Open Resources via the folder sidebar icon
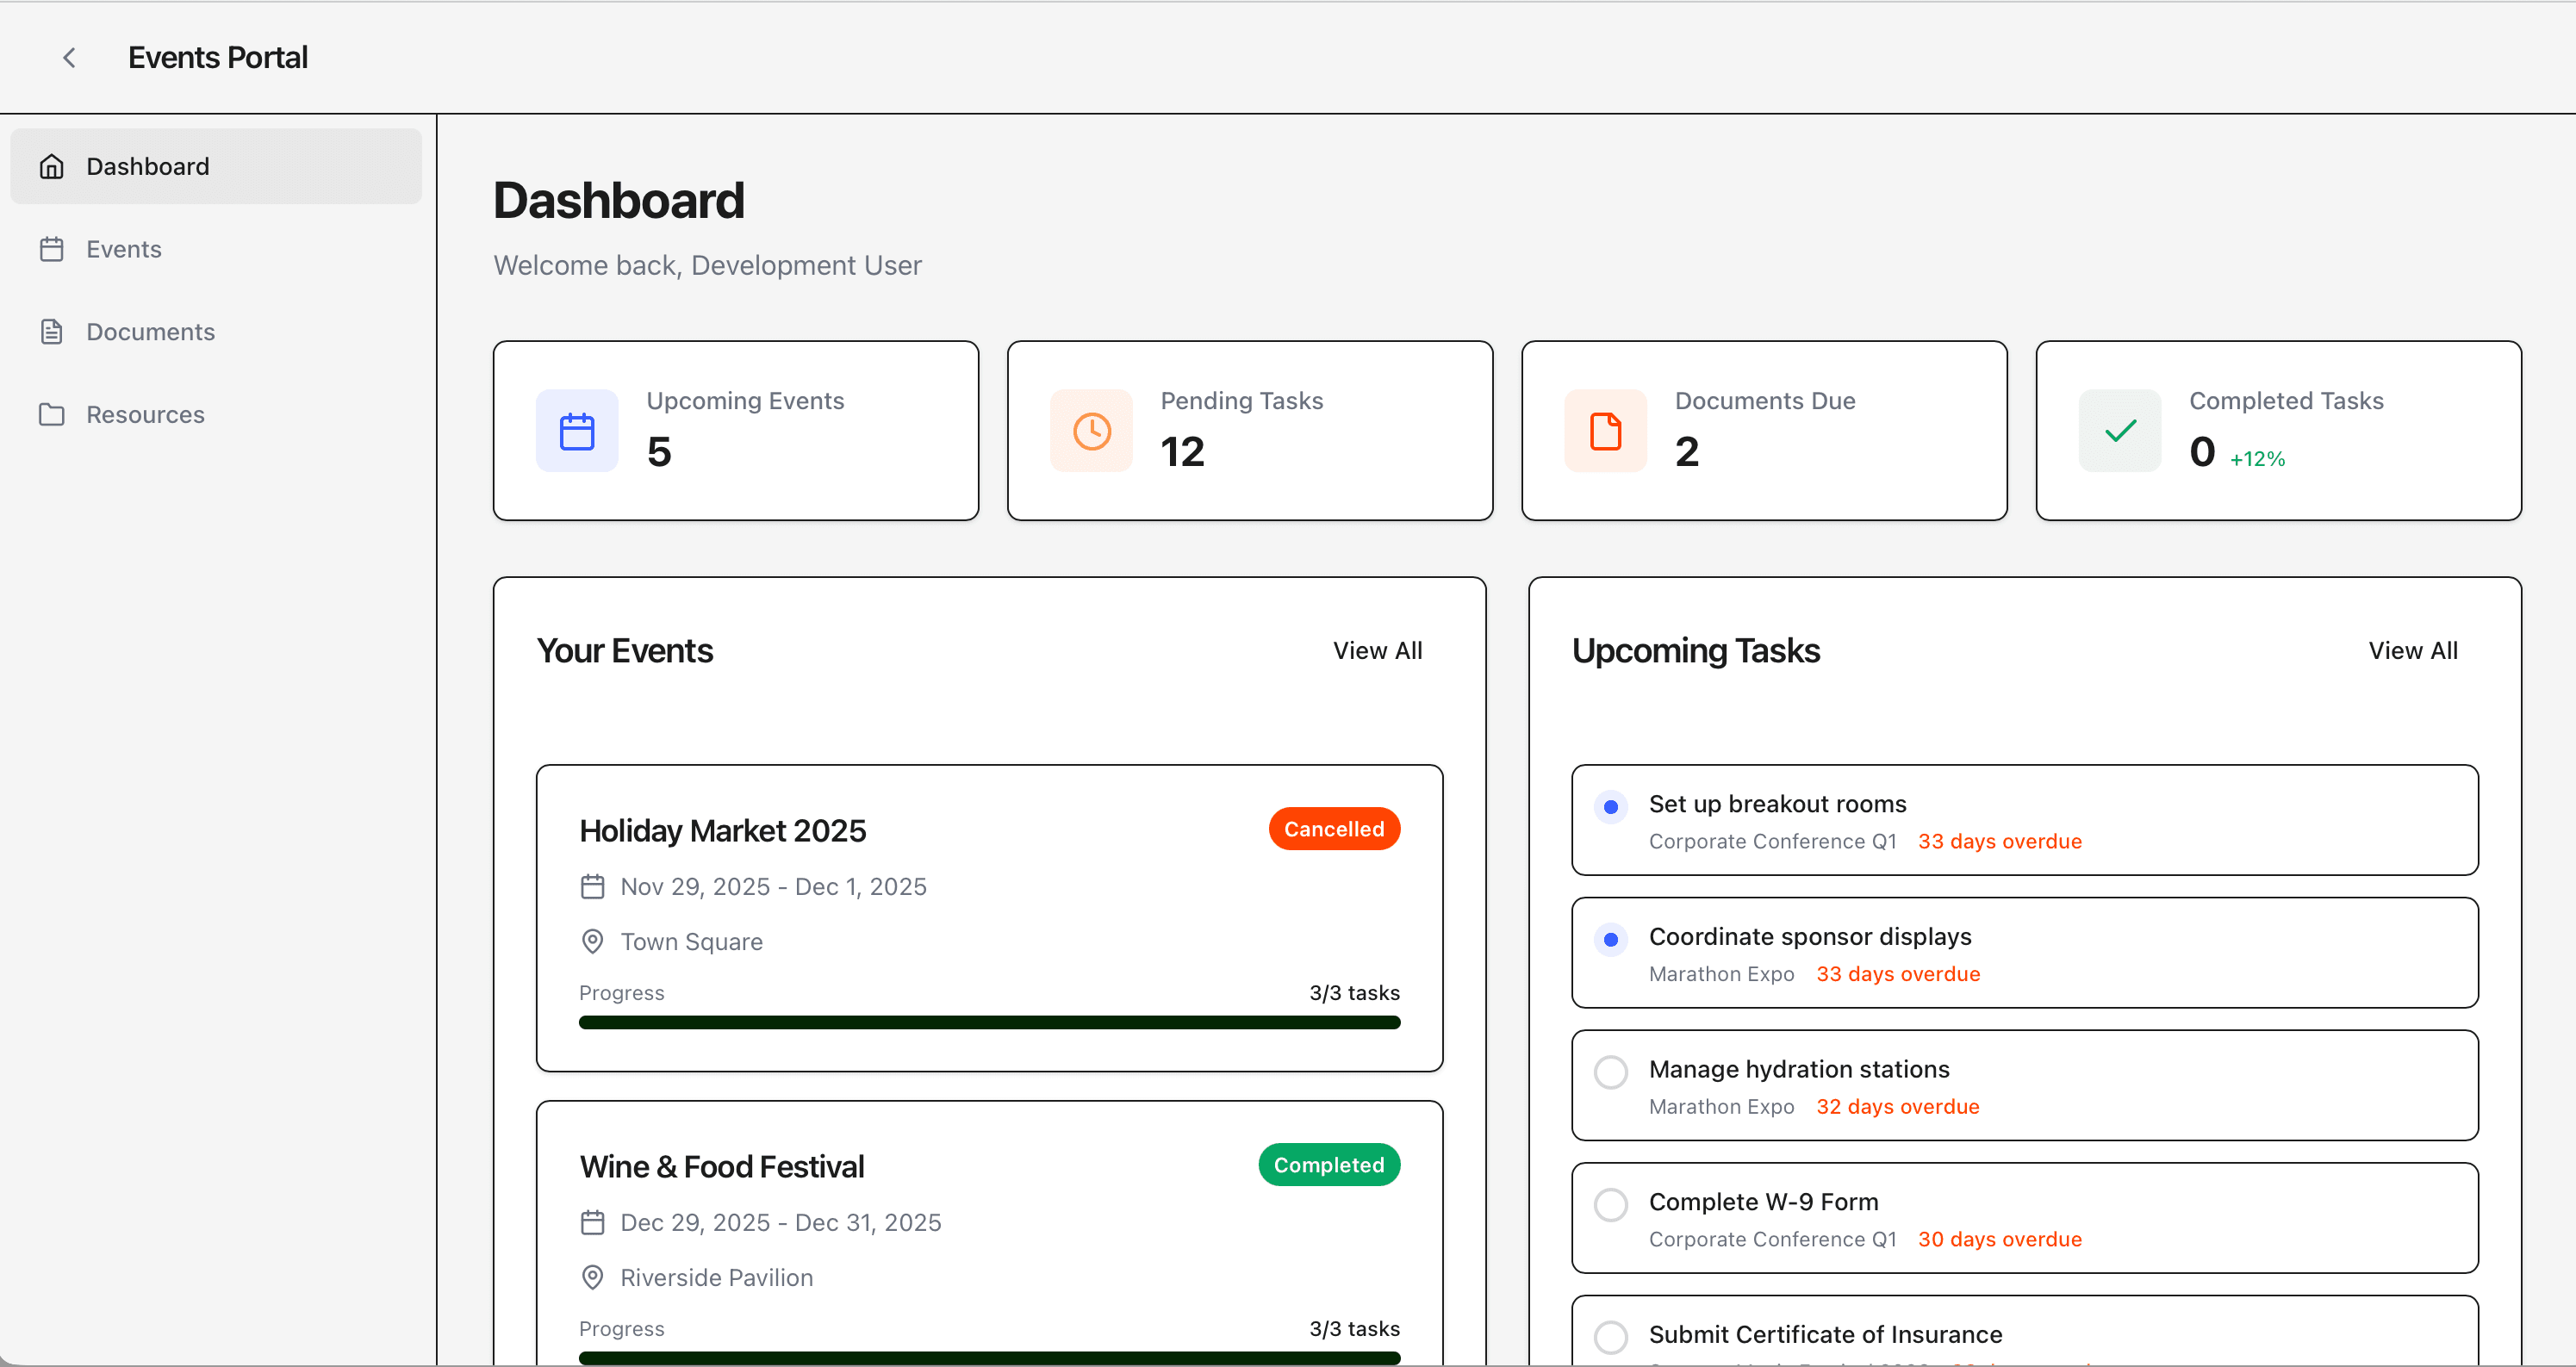 point(51,414)
